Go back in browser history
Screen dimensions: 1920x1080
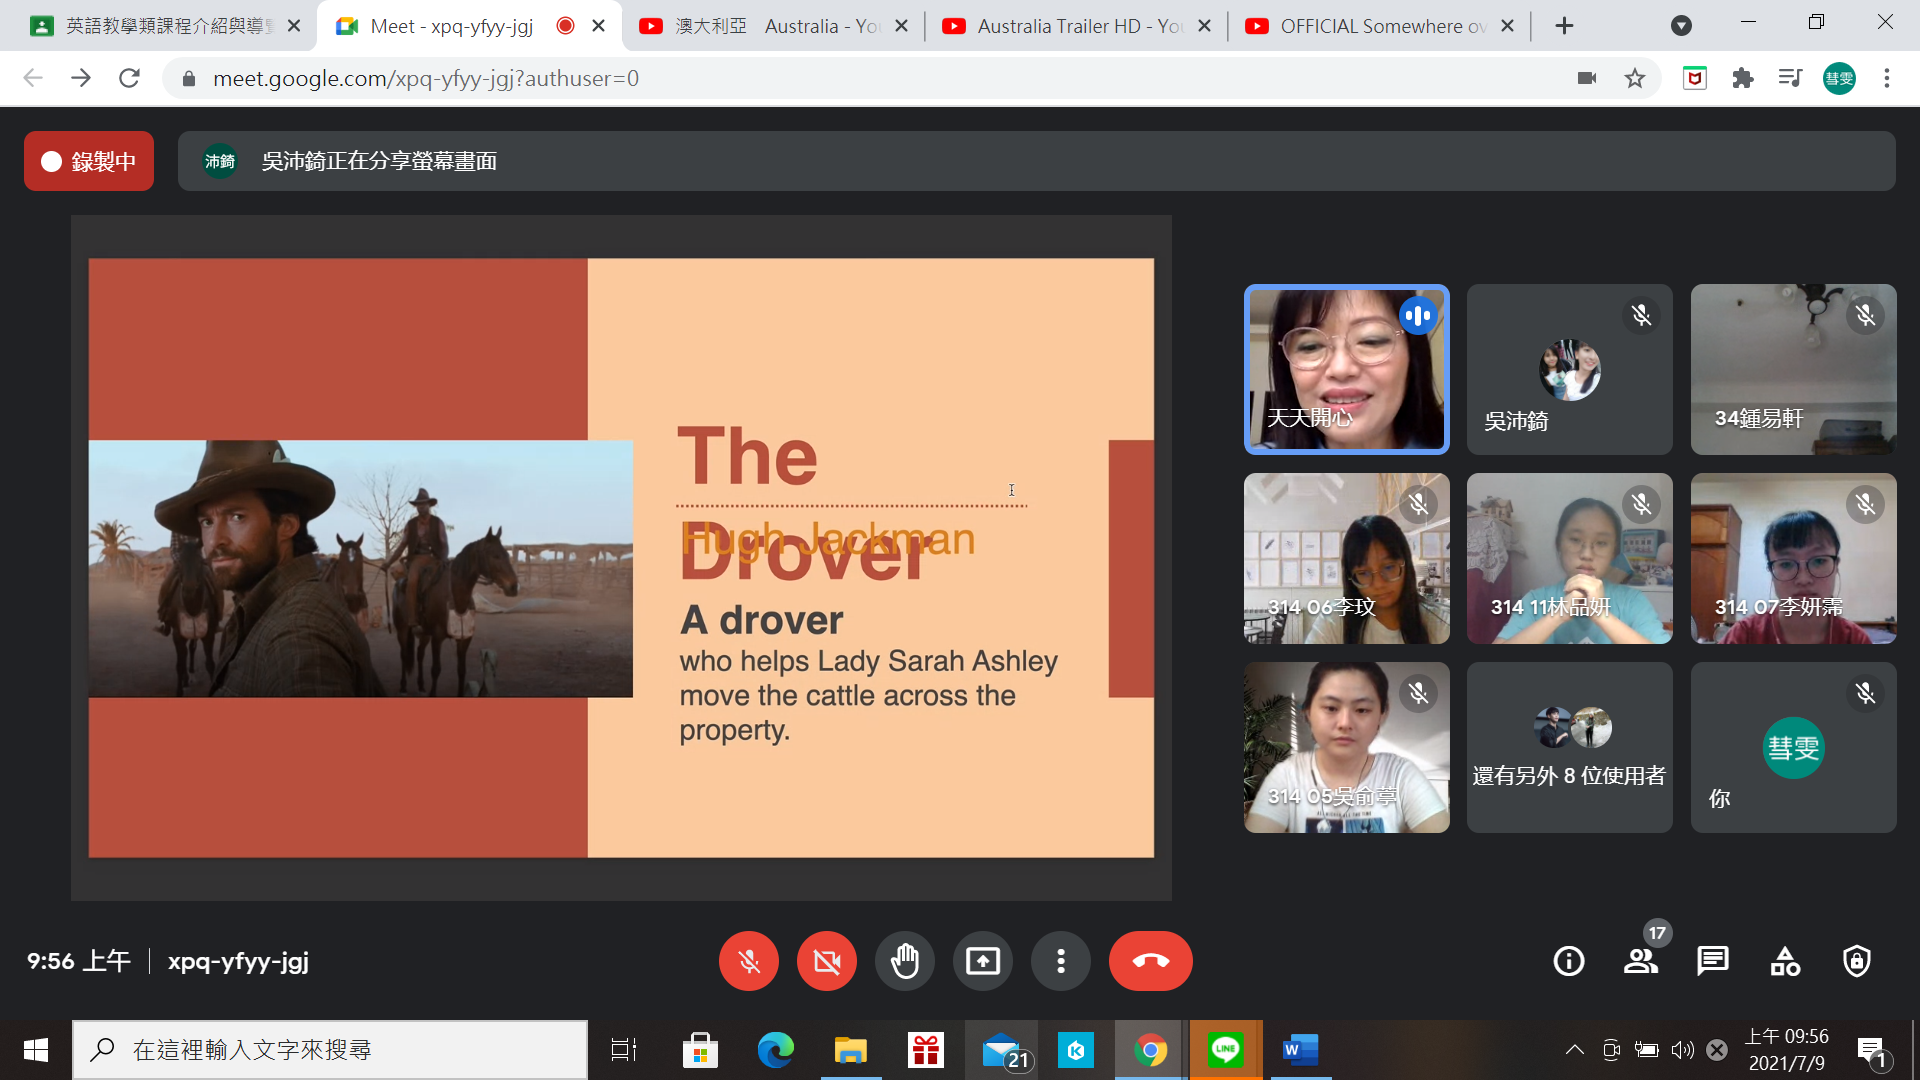click(x=33, y=78)
